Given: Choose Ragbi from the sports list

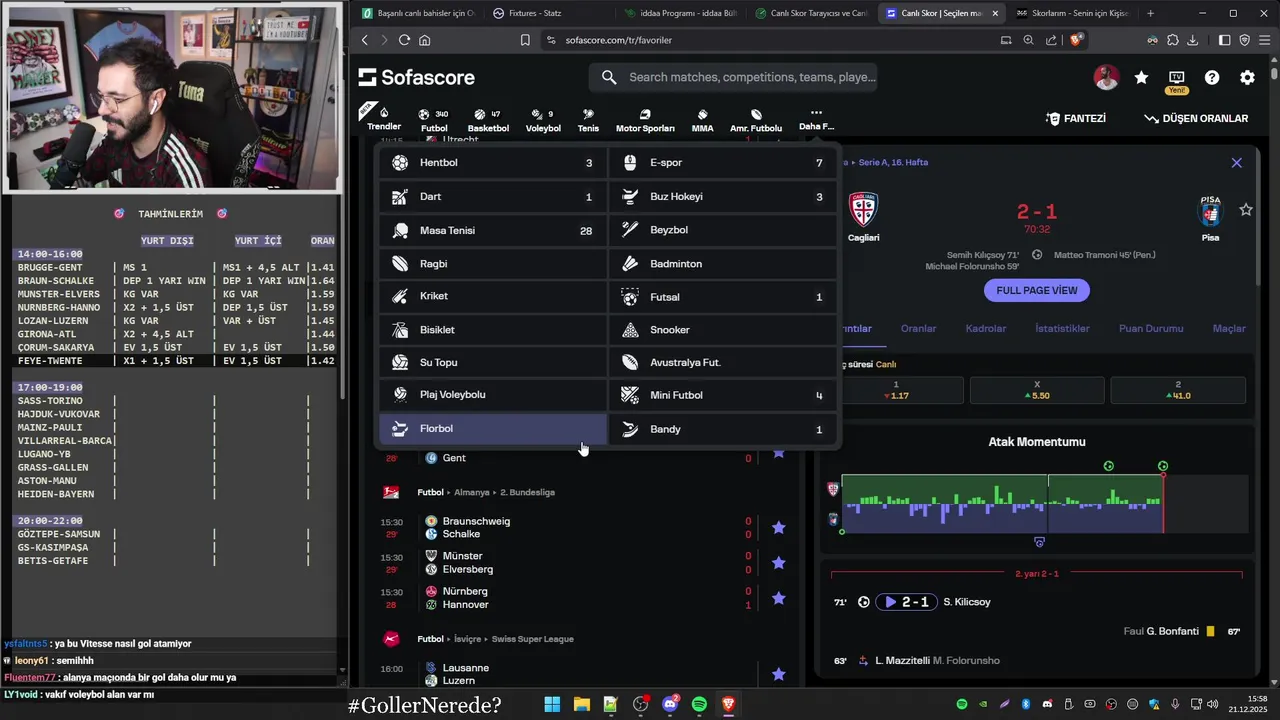Looking at the screenshot, I should [x=493, y=264].
